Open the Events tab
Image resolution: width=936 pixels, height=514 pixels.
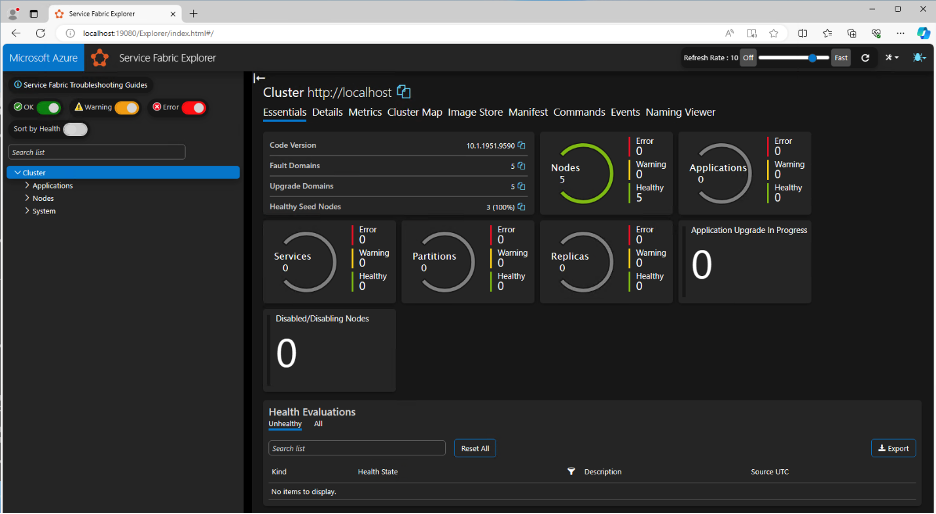625,112
